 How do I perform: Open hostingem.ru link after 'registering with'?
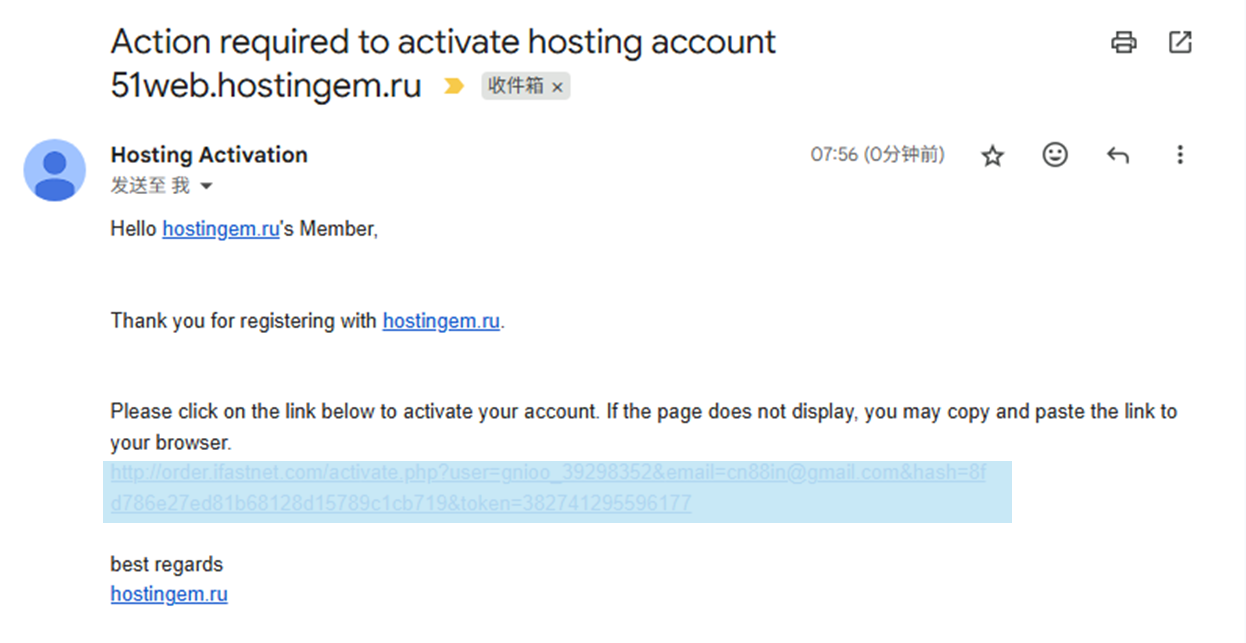(441, 321)
